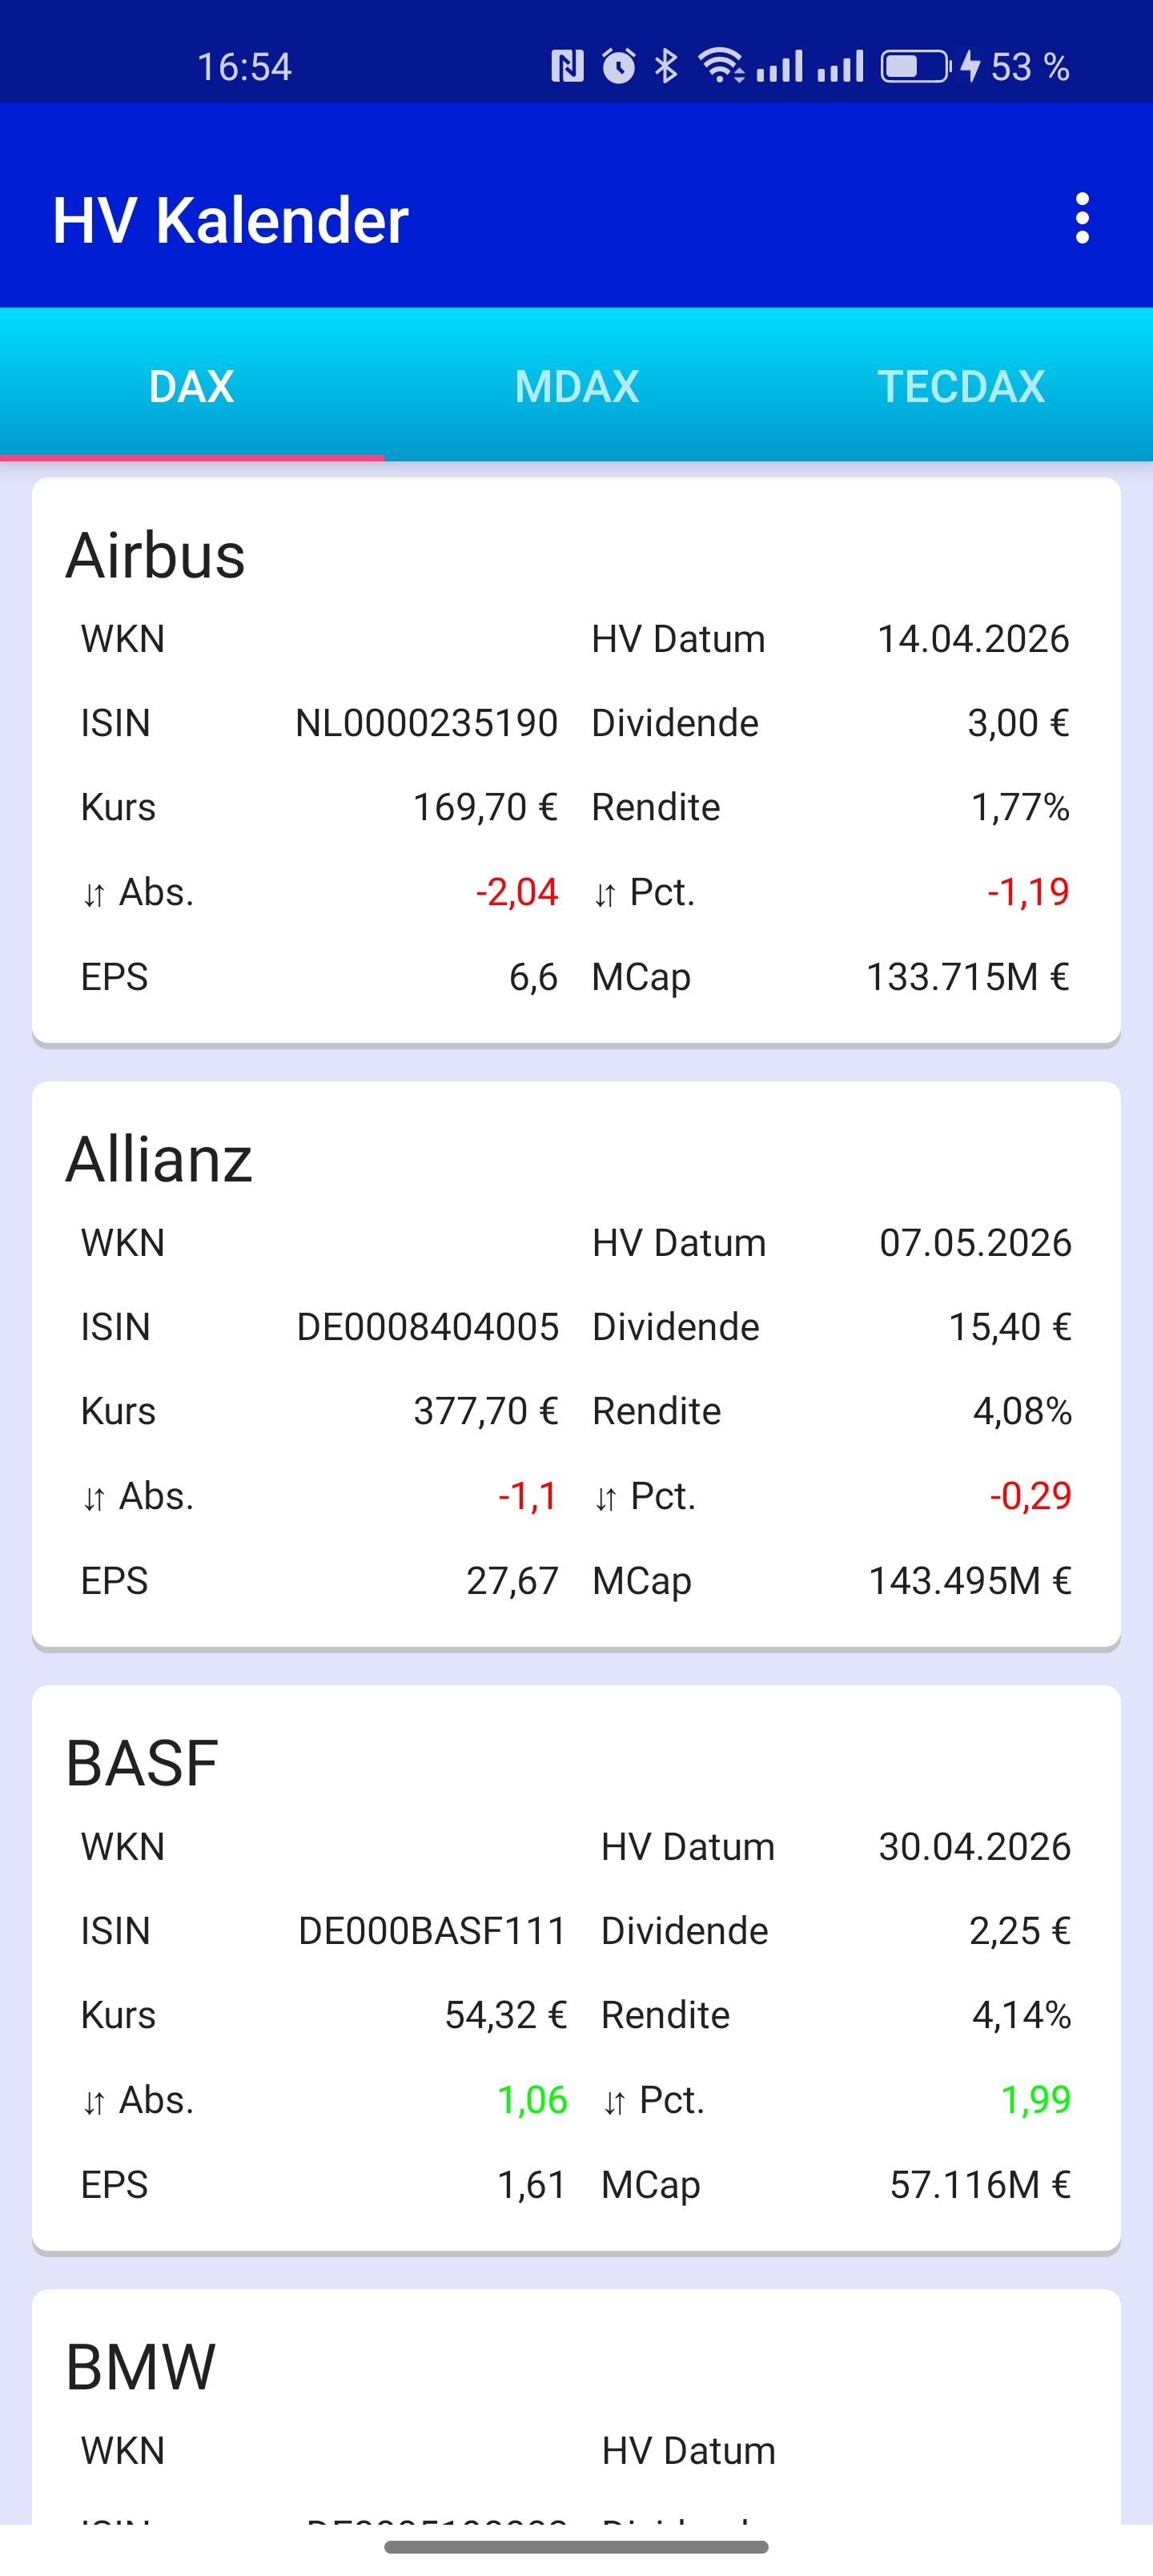Open the Airbus stock card title
This screenshot has height=2576, width=1153.
pos(155,555)
